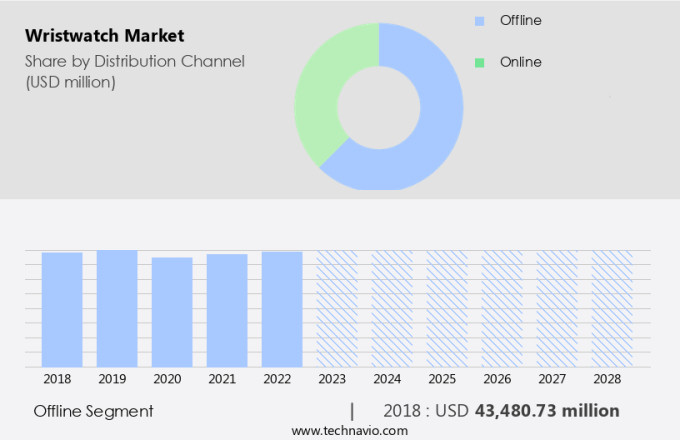Click the hatched 2028 forecast bar
Viewport: 680px width, 440px height.
tap(612, 309)
